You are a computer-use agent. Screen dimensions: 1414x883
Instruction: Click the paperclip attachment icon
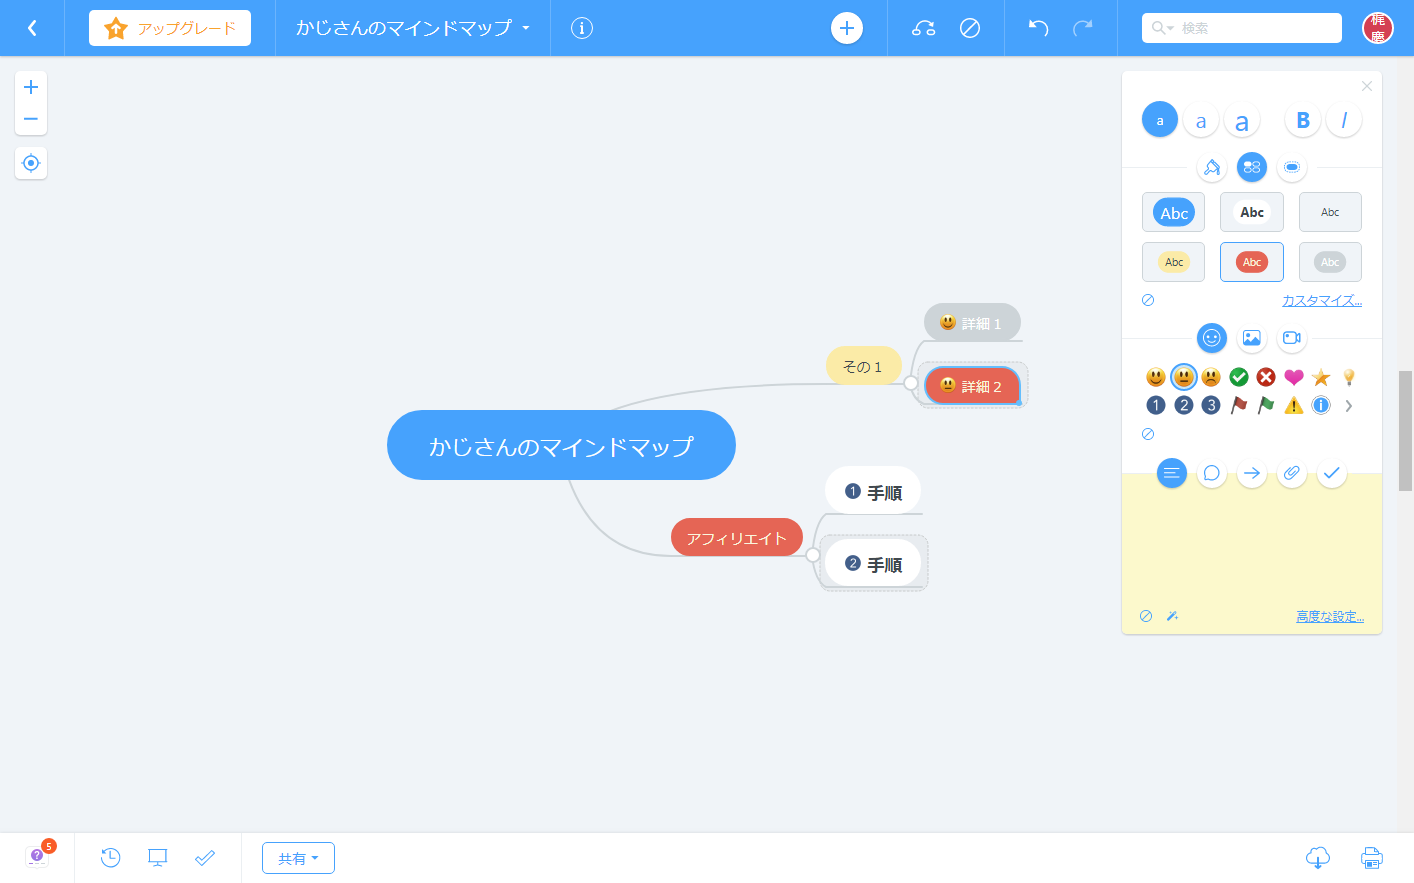(1291, 473)
